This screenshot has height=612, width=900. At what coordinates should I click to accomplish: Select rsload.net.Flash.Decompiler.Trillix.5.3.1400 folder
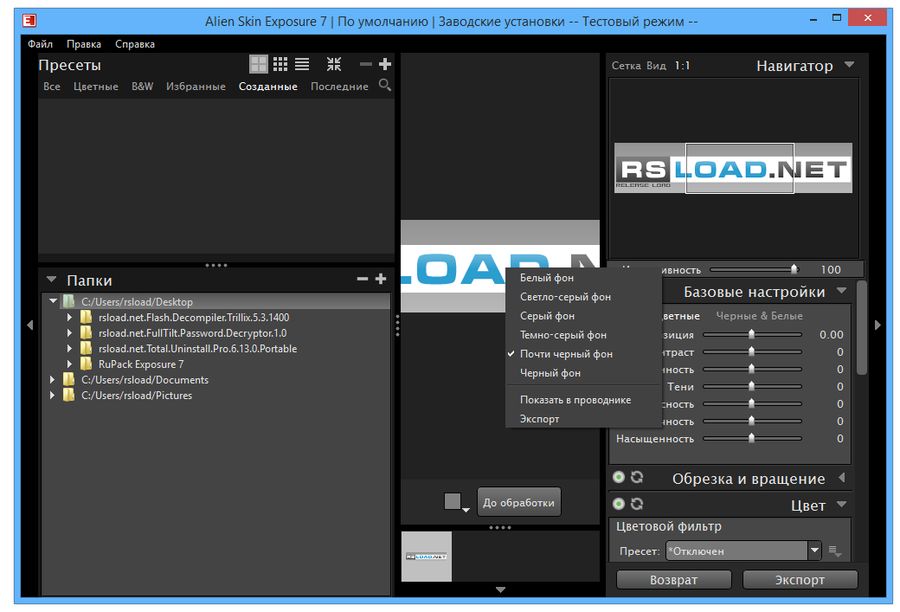coord(193,317)
